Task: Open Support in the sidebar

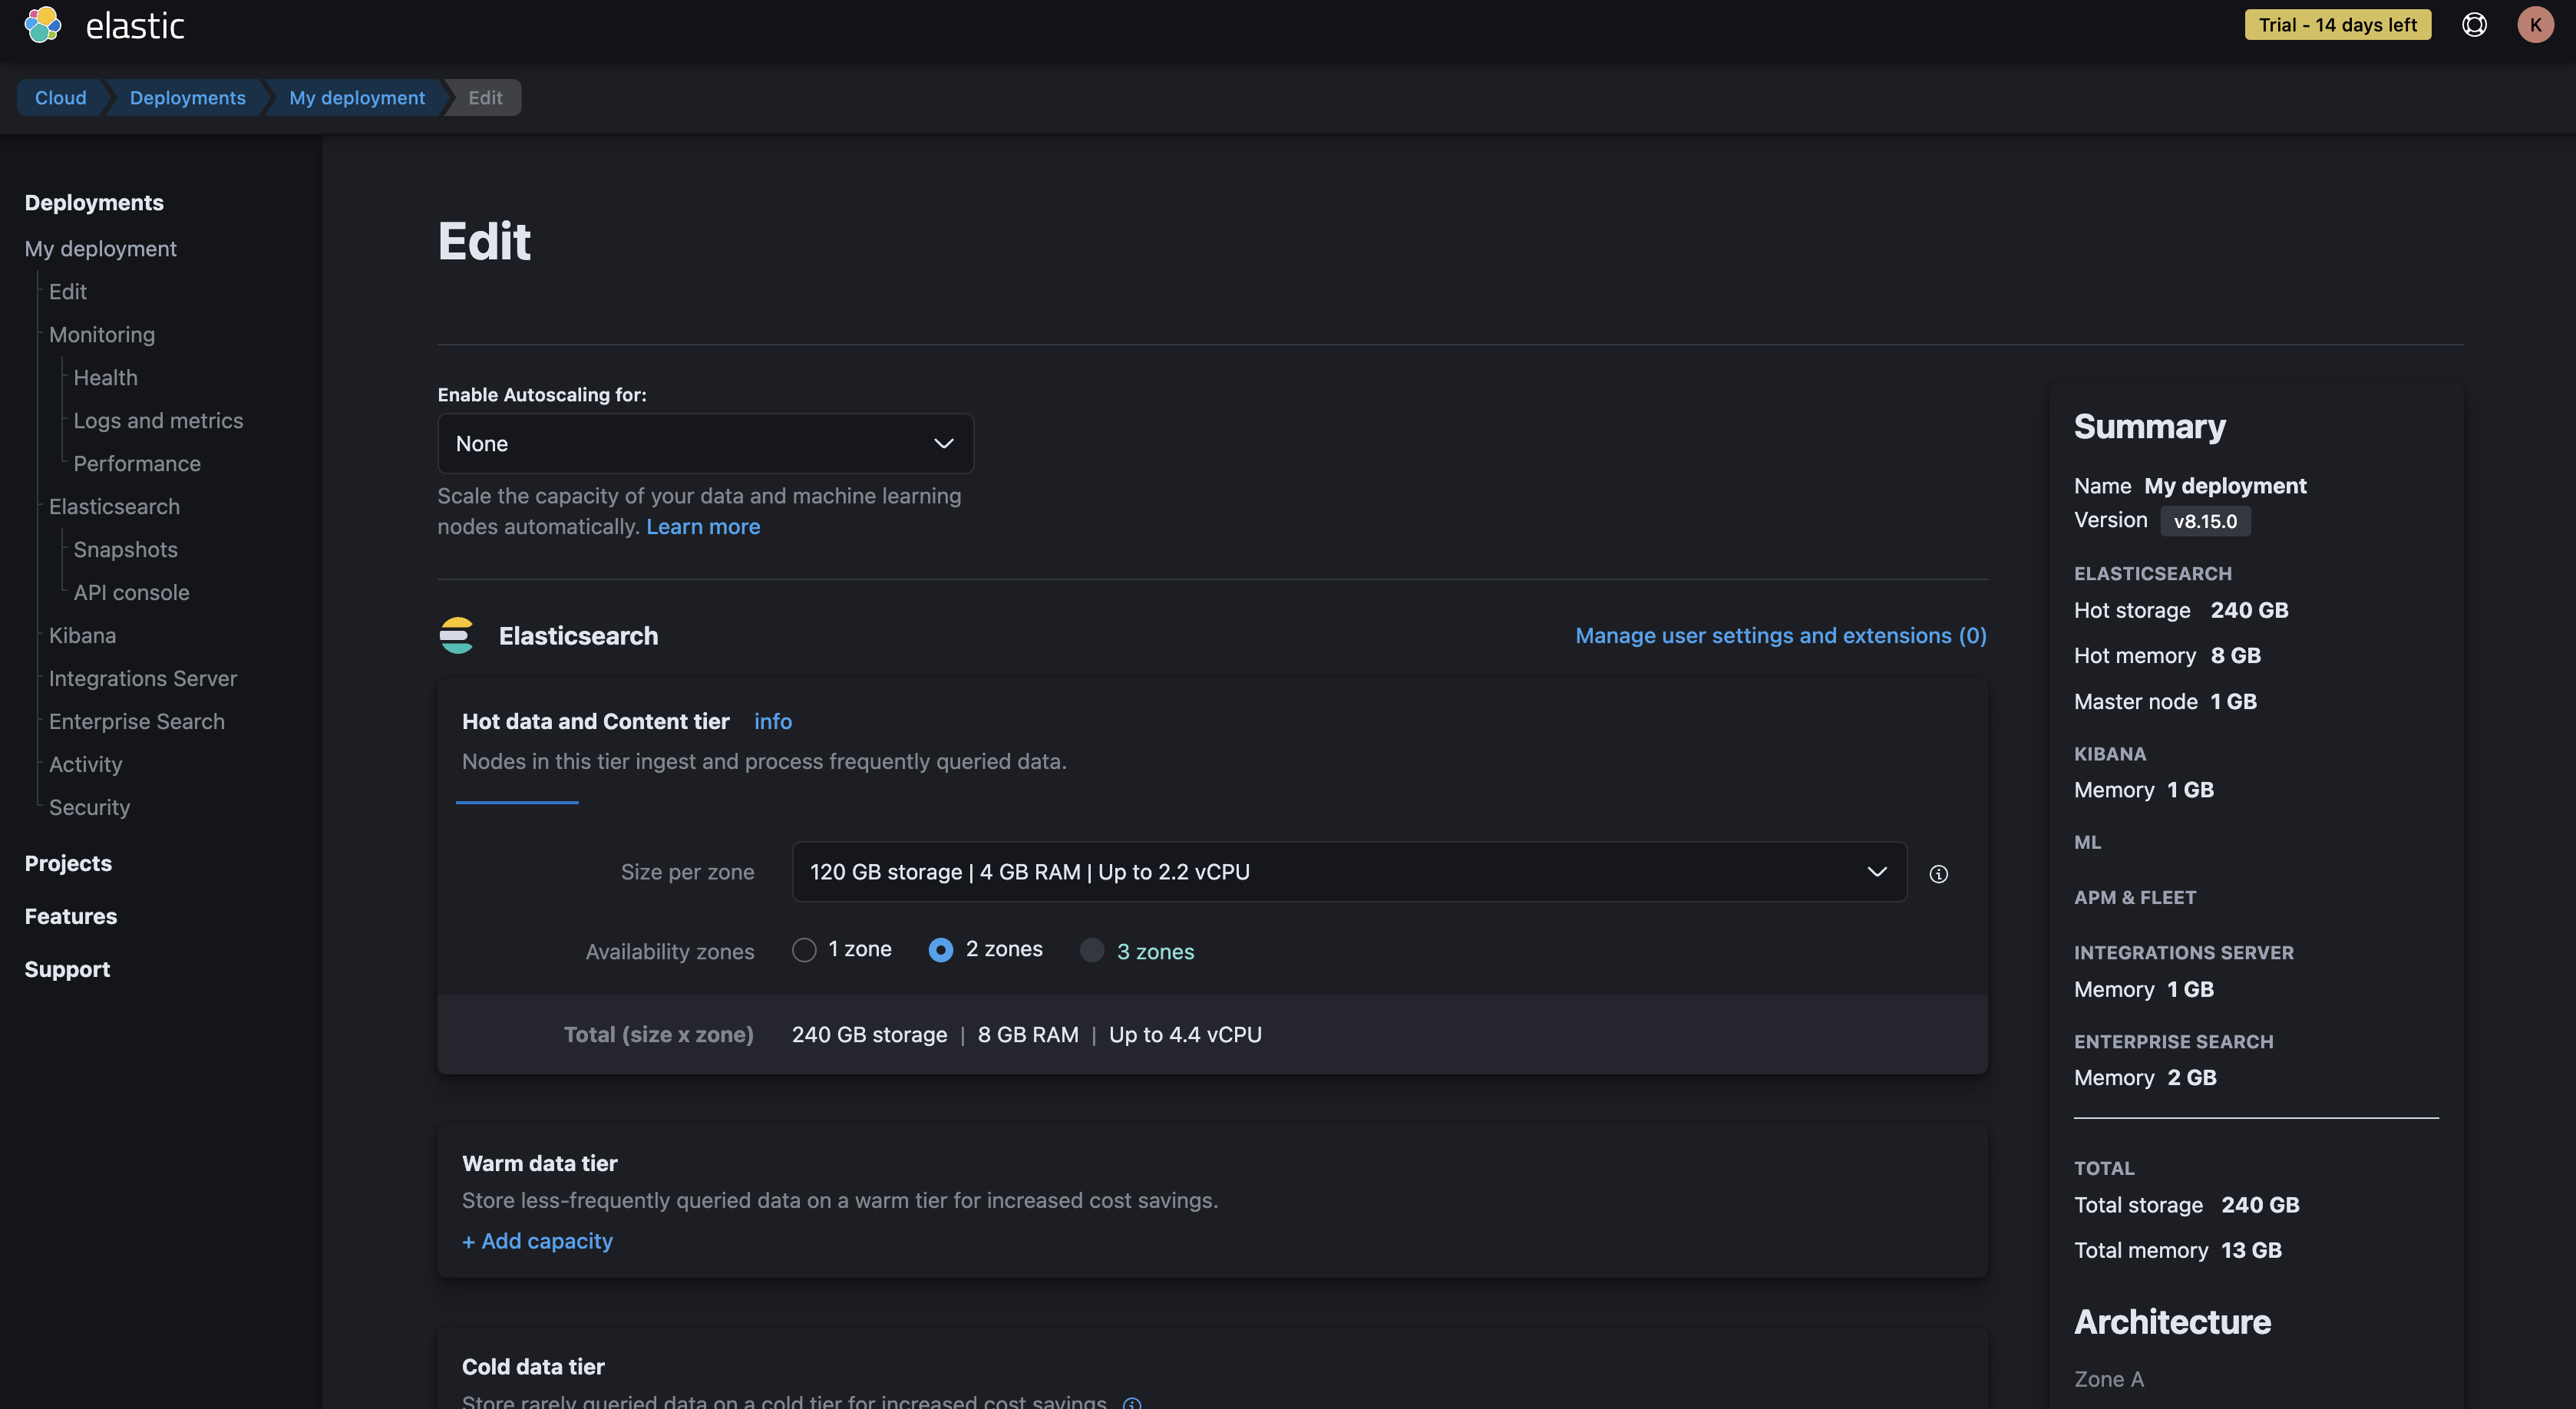Action: [67, 970]
